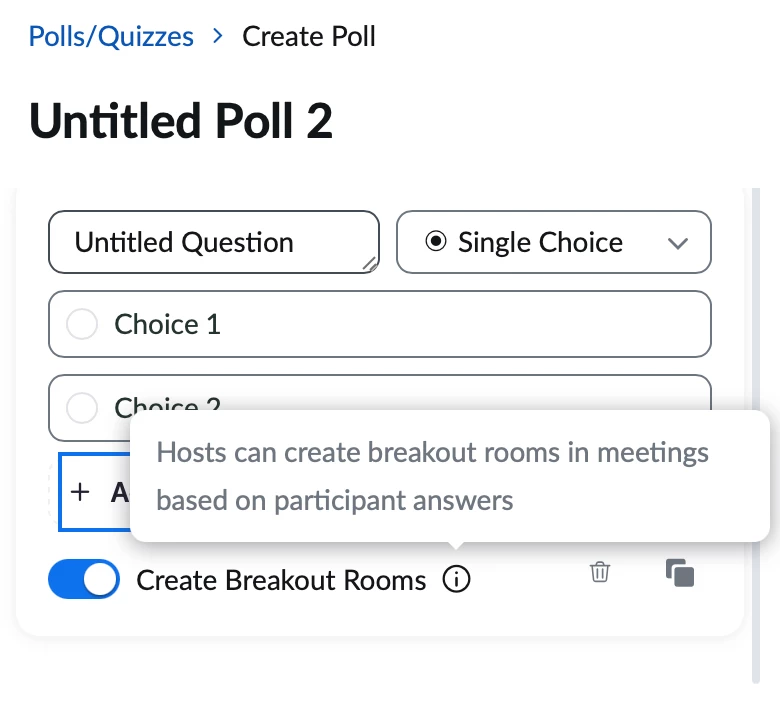This screenshot has height=724, width=780.
Task: Click the Create Poll breadcrumb item
Action: point(309,37)
